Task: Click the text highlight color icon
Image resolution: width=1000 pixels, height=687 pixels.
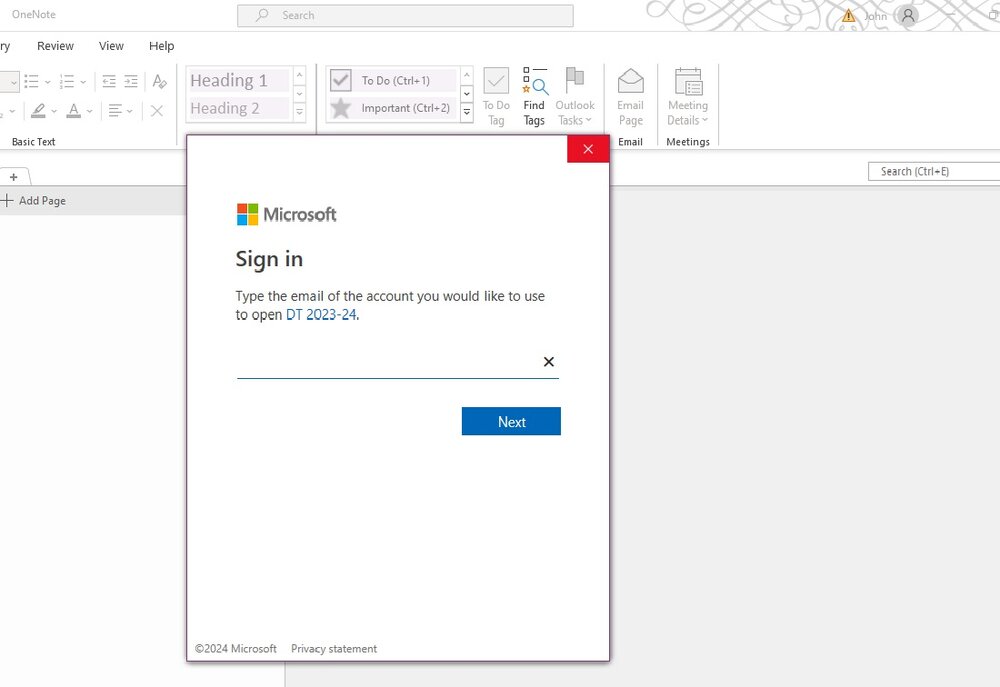Action: 38,111
